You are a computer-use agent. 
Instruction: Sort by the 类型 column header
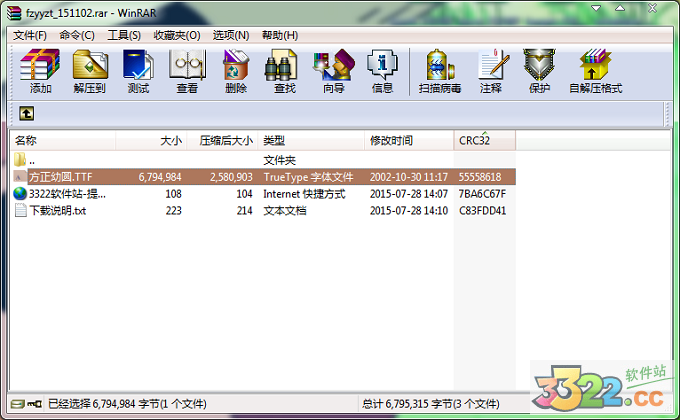tap(311, 141)
